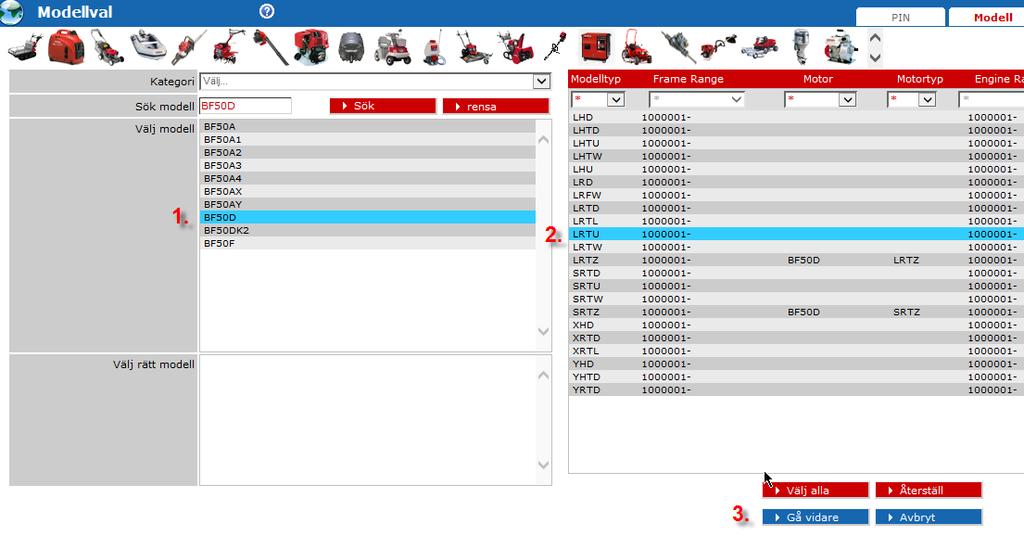
Task: Click the Välj alla button
Action: 816,490
